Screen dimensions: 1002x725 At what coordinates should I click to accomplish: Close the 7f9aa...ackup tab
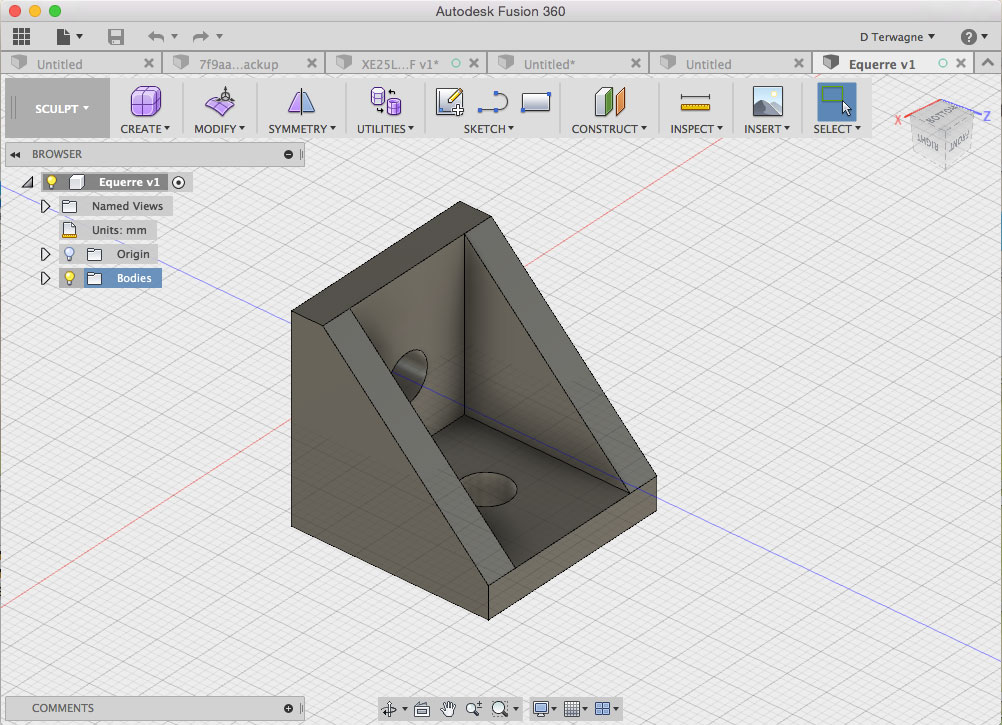311,63
